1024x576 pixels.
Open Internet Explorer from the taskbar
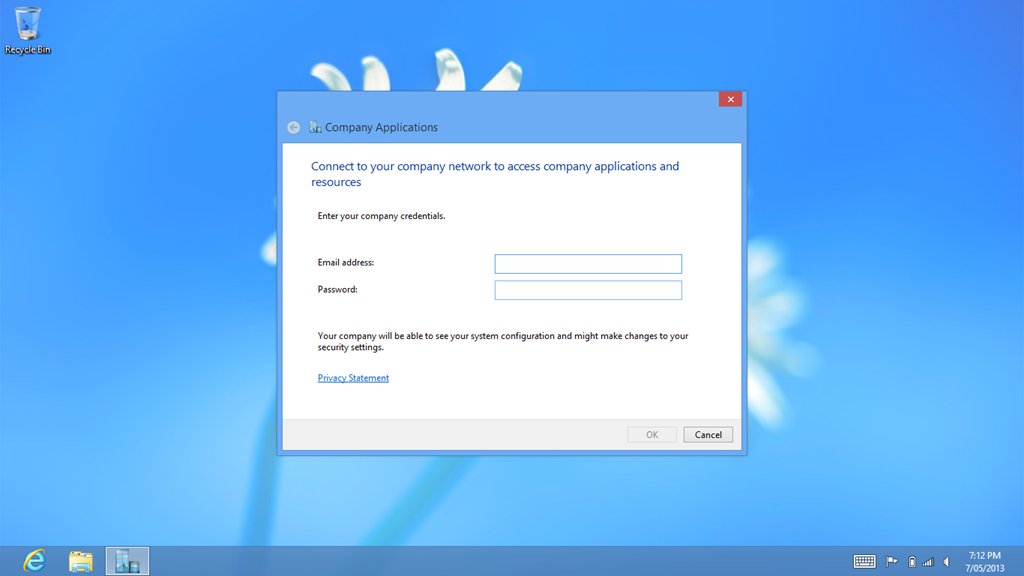pyautogui.click(x=35, y=561)
